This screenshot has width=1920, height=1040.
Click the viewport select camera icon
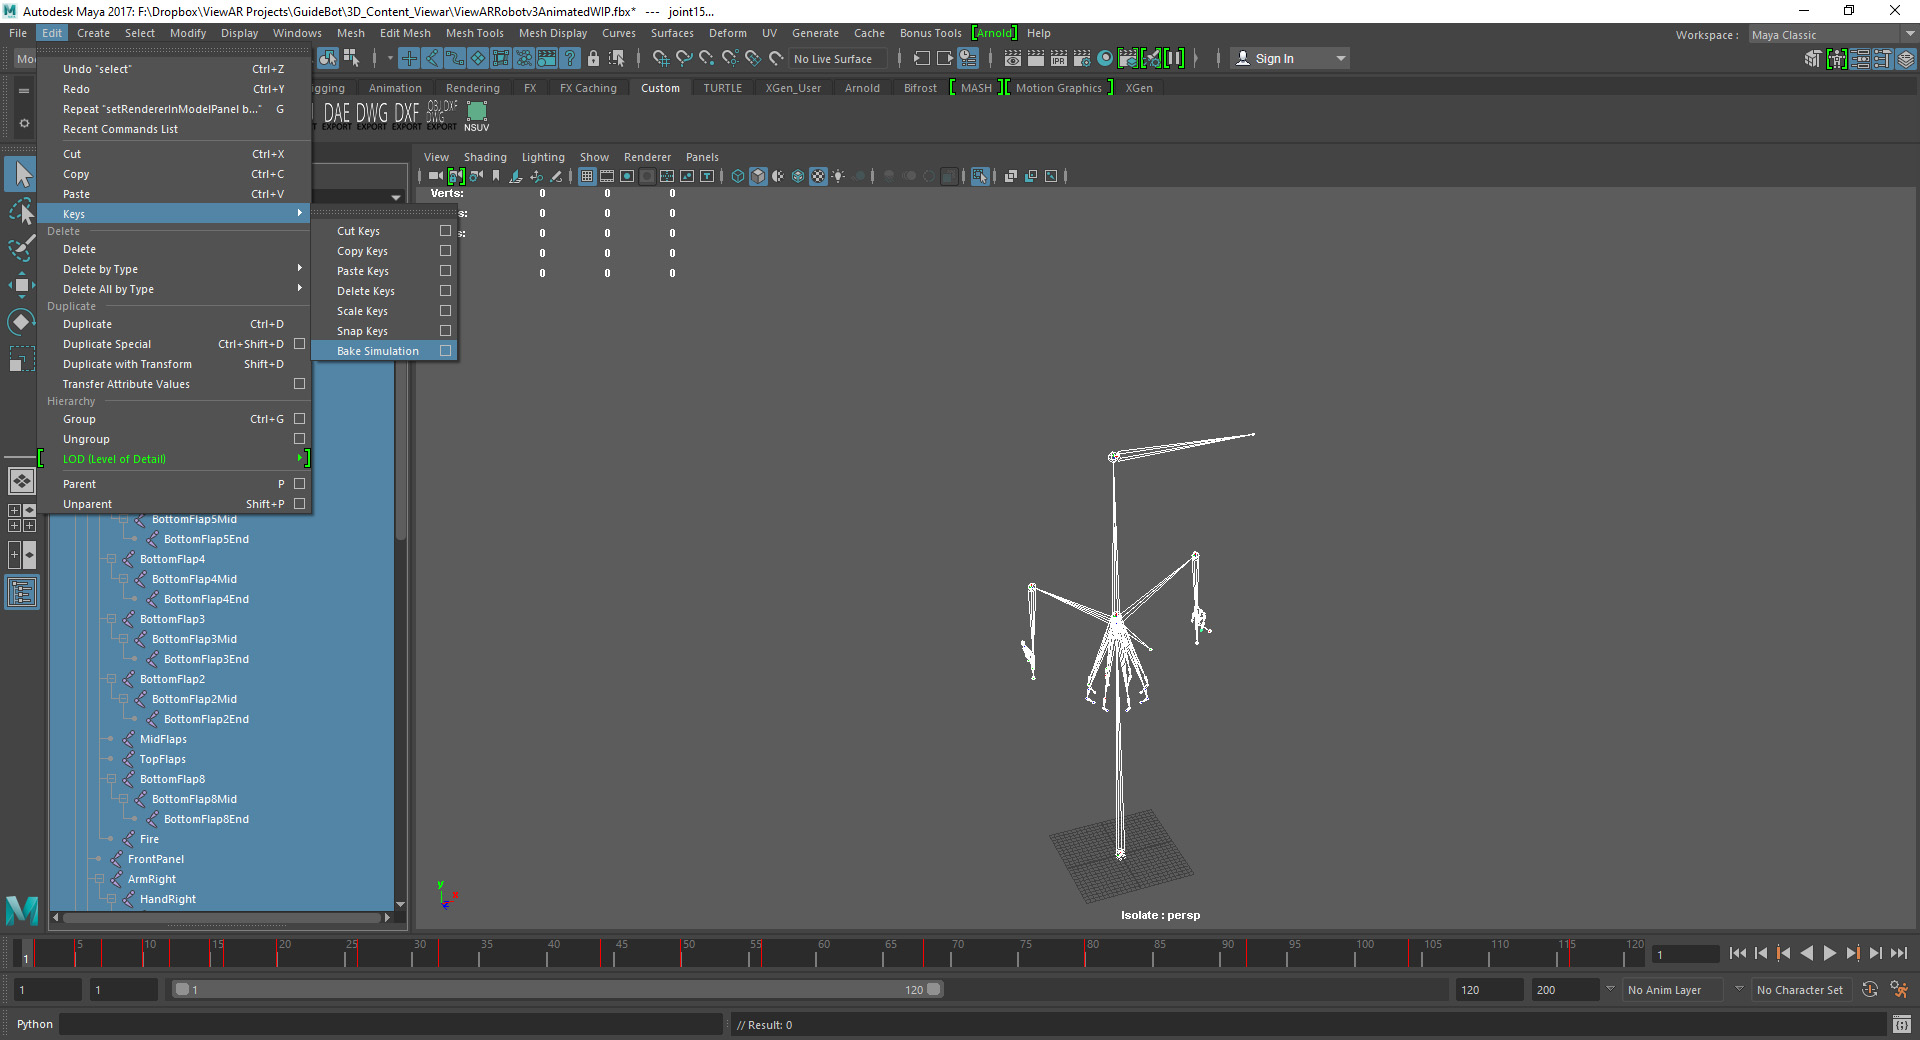click(435, 176)
